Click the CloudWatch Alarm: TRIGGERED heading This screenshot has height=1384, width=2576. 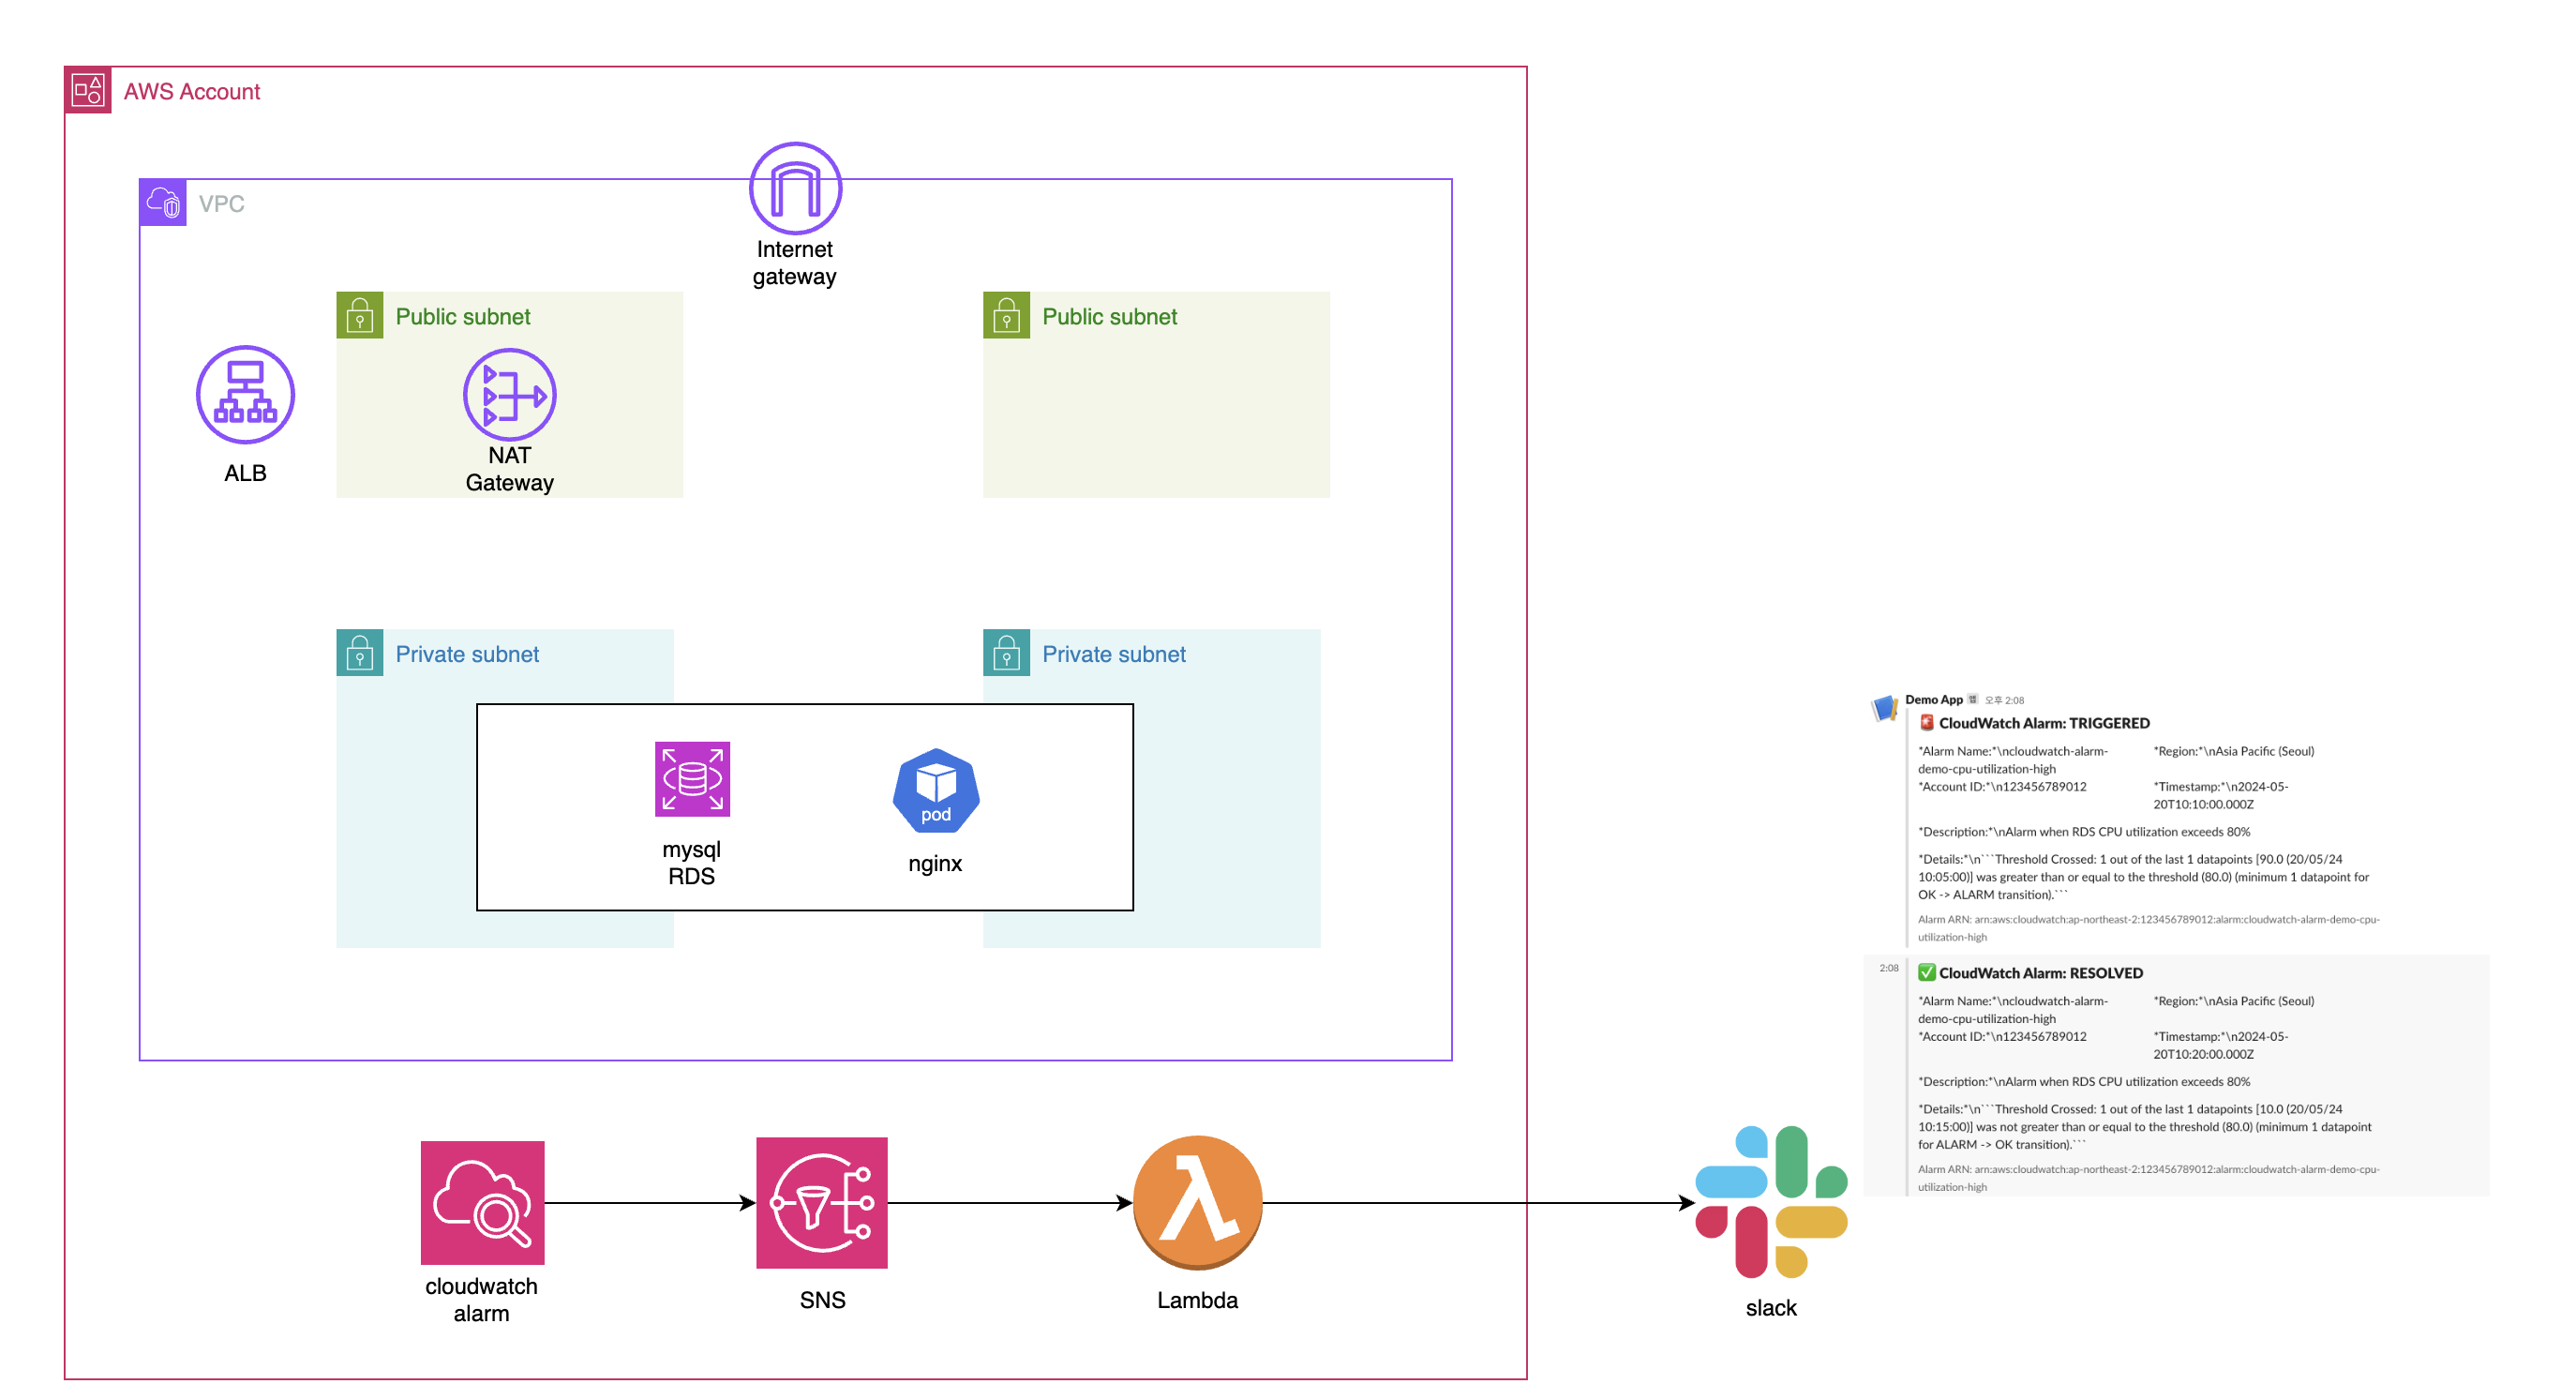(2043, 723)
